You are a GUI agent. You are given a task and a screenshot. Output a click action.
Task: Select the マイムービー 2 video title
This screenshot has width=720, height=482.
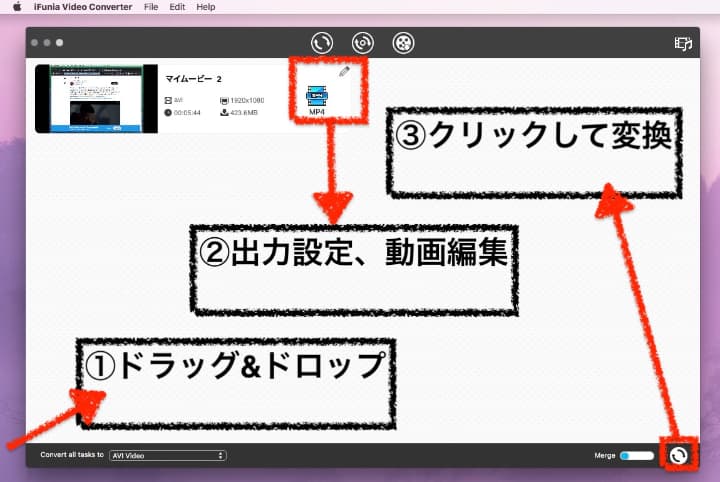point(193,78)
